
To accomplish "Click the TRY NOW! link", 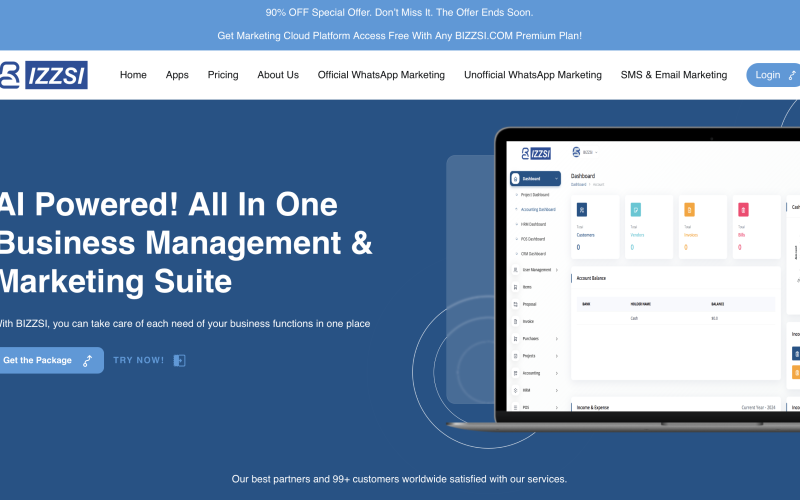I will (x=139, y=360).
